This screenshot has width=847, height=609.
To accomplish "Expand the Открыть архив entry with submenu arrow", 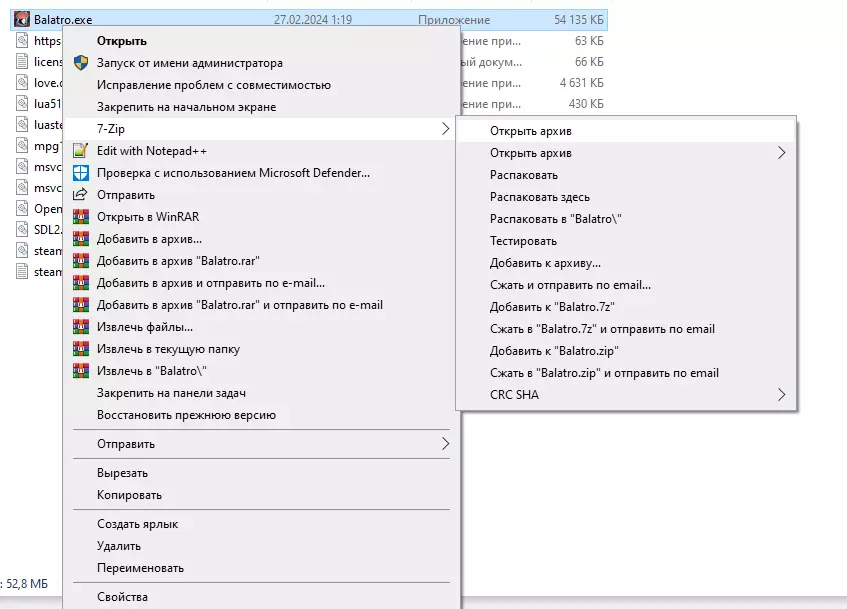I will 626,153.
